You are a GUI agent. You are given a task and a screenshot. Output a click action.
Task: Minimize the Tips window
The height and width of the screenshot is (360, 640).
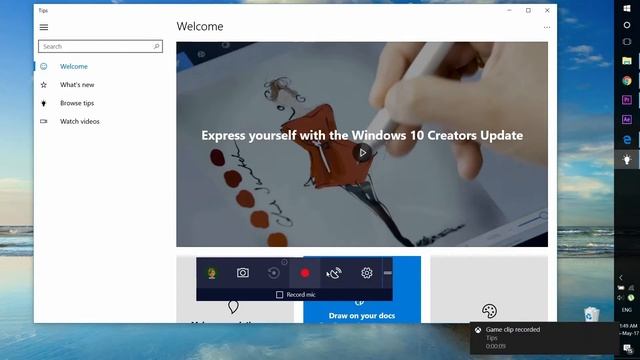pos(509,11)
